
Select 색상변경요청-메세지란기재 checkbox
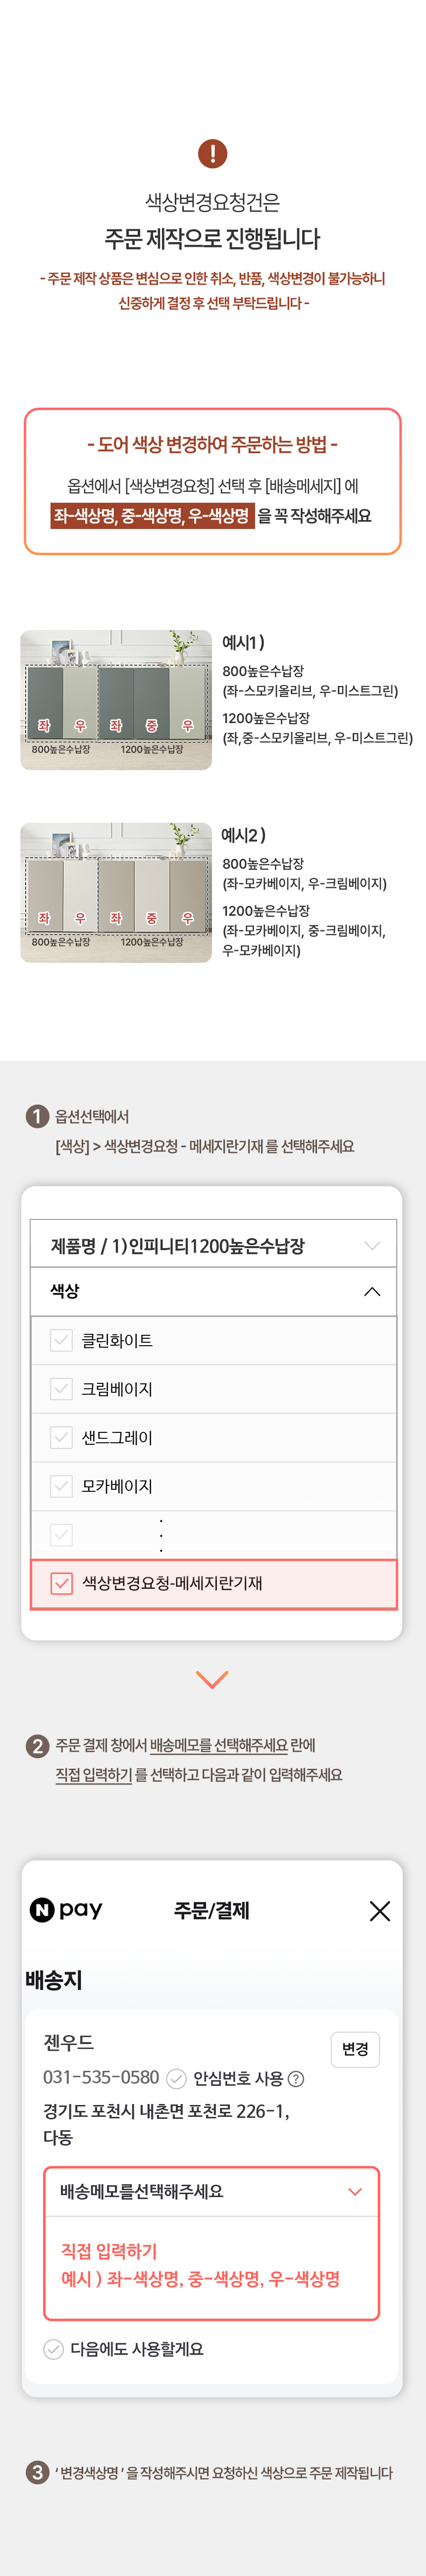[x=62, y=1583]
